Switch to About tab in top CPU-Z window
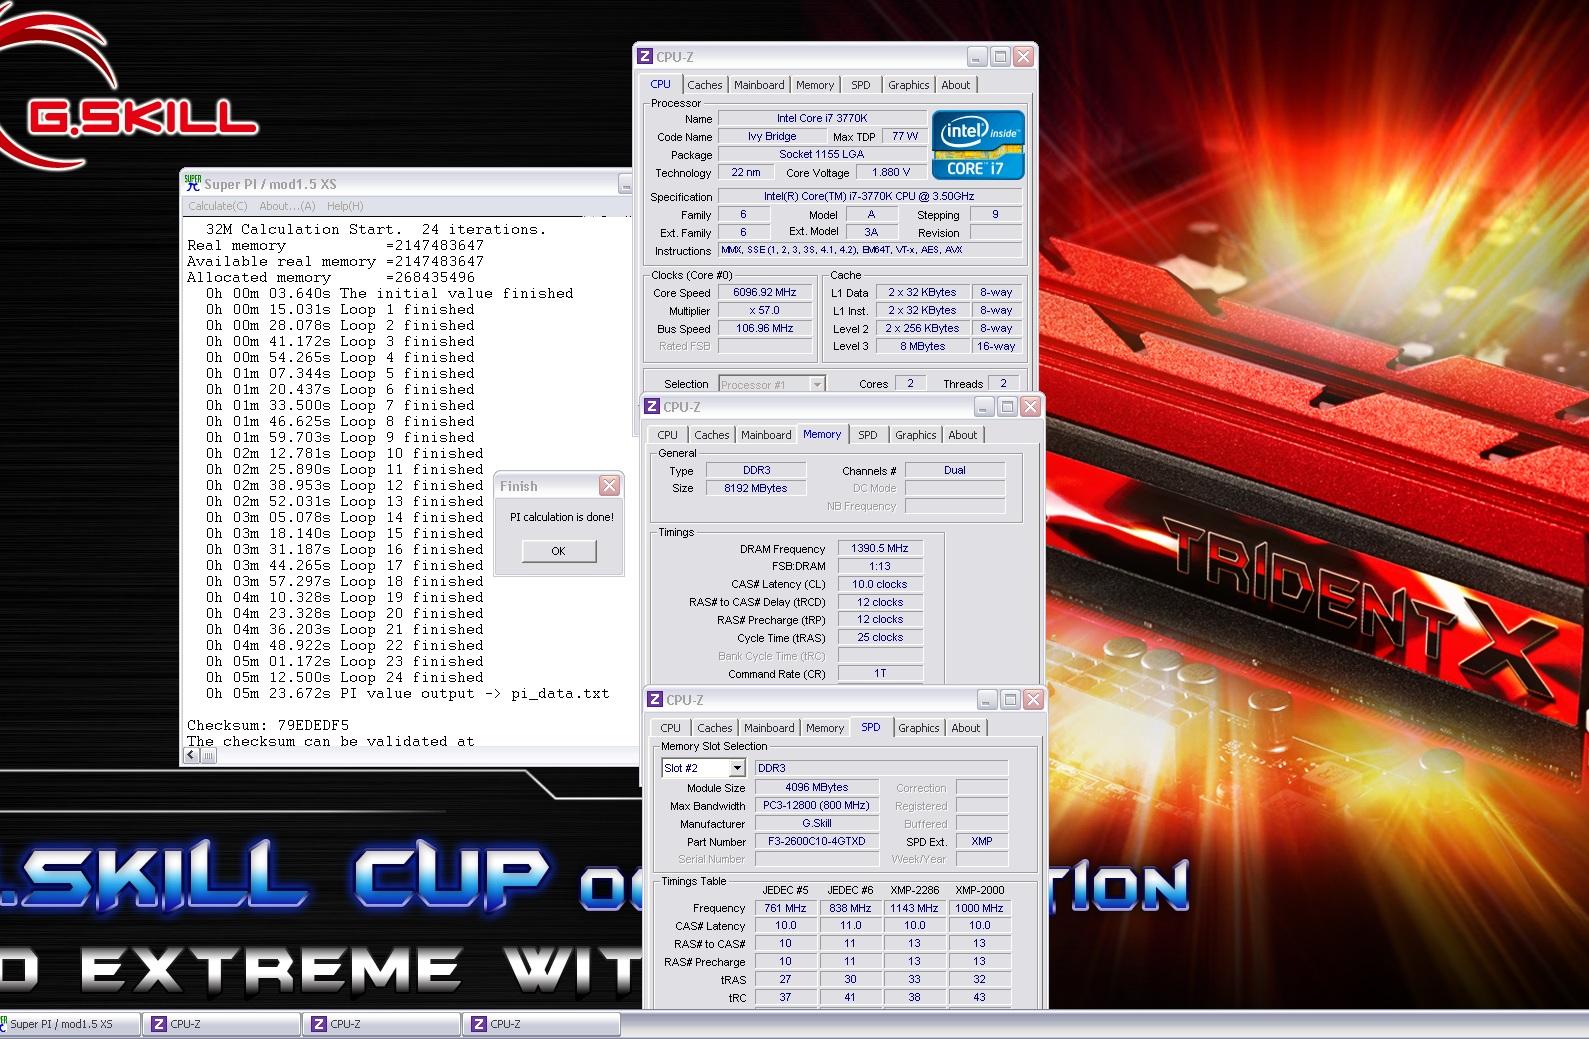Viewport: 1589px width, 1039px height. pos(956,85)
